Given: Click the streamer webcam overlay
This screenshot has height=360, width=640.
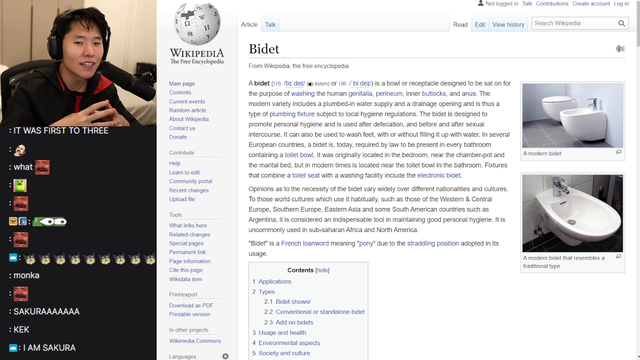Looking at the screenshot, I should (x=78, y=63).
